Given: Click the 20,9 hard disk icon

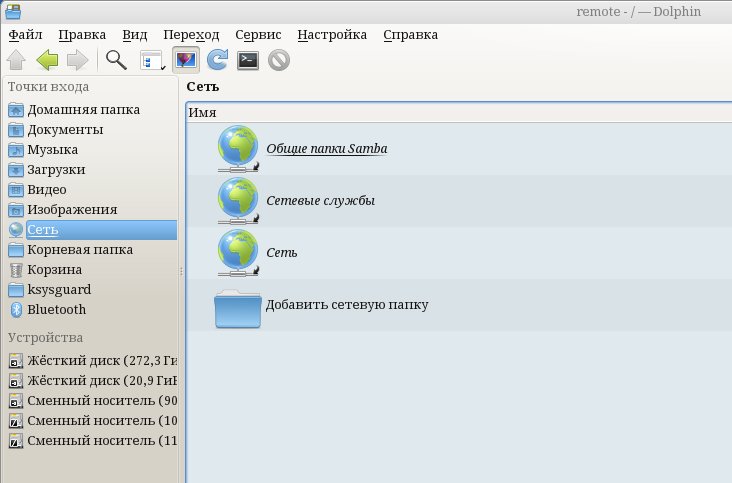Looking at the screenshot, I should tap(16, 381).
